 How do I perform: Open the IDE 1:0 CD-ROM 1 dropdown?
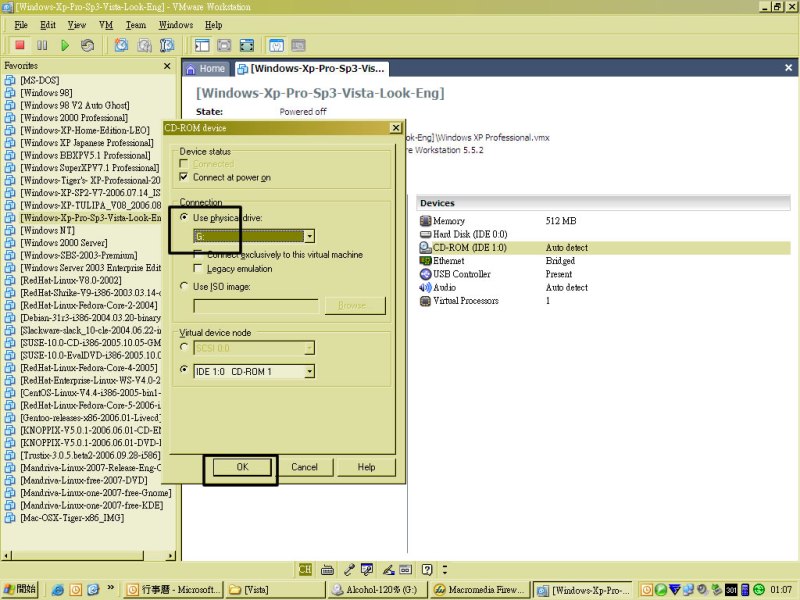click(x=309, y=371)
